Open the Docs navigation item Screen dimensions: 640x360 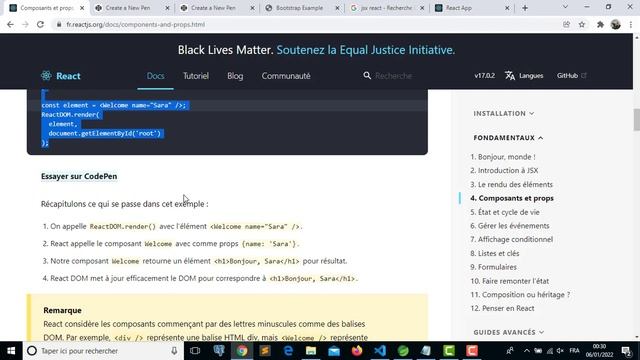point(156,76)
